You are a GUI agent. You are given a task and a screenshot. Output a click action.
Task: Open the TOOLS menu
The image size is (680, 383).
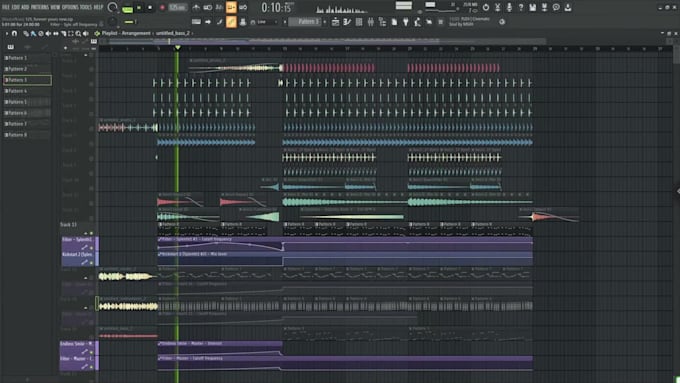[86, 7]
